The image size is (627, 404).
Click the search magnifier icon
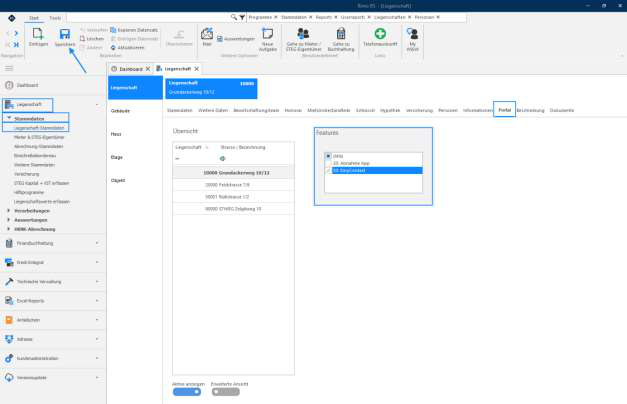tap(234, 17)
